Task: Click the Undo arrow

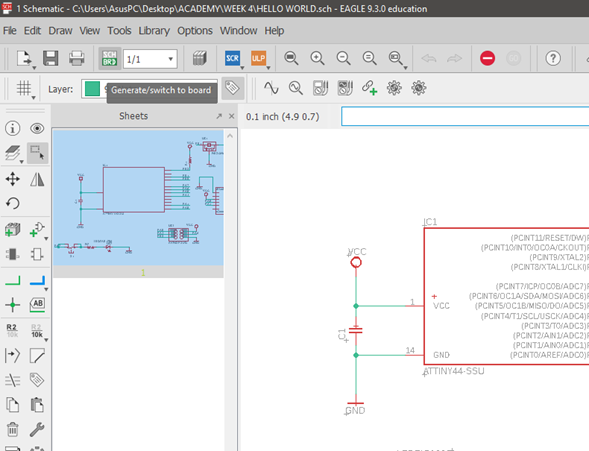Action: point(429,59)
